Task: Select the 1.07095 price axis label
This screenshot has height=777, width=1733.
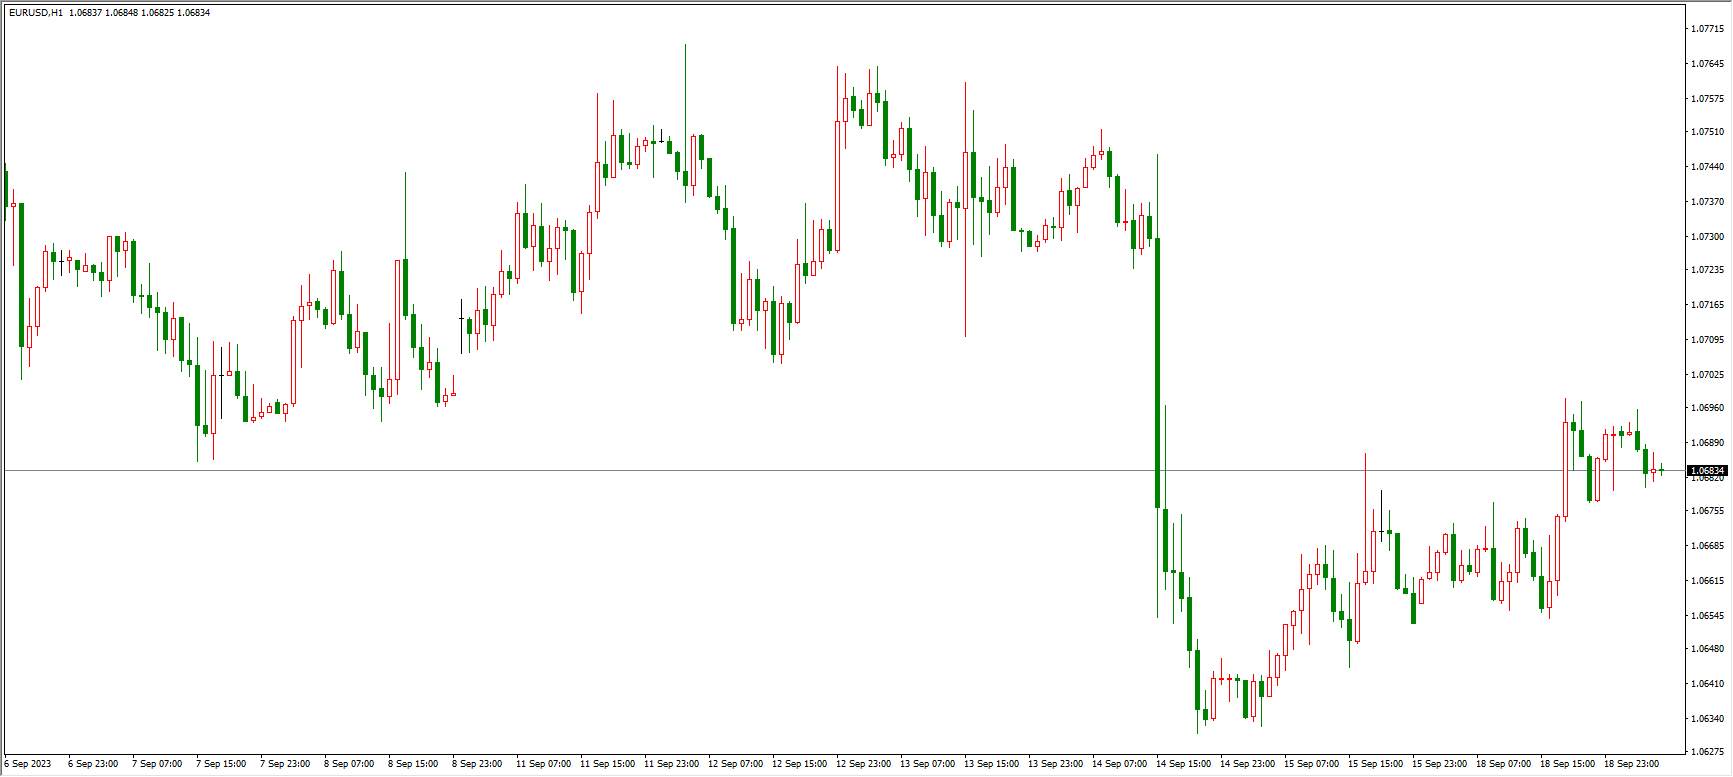Action: coord(1706,340)
